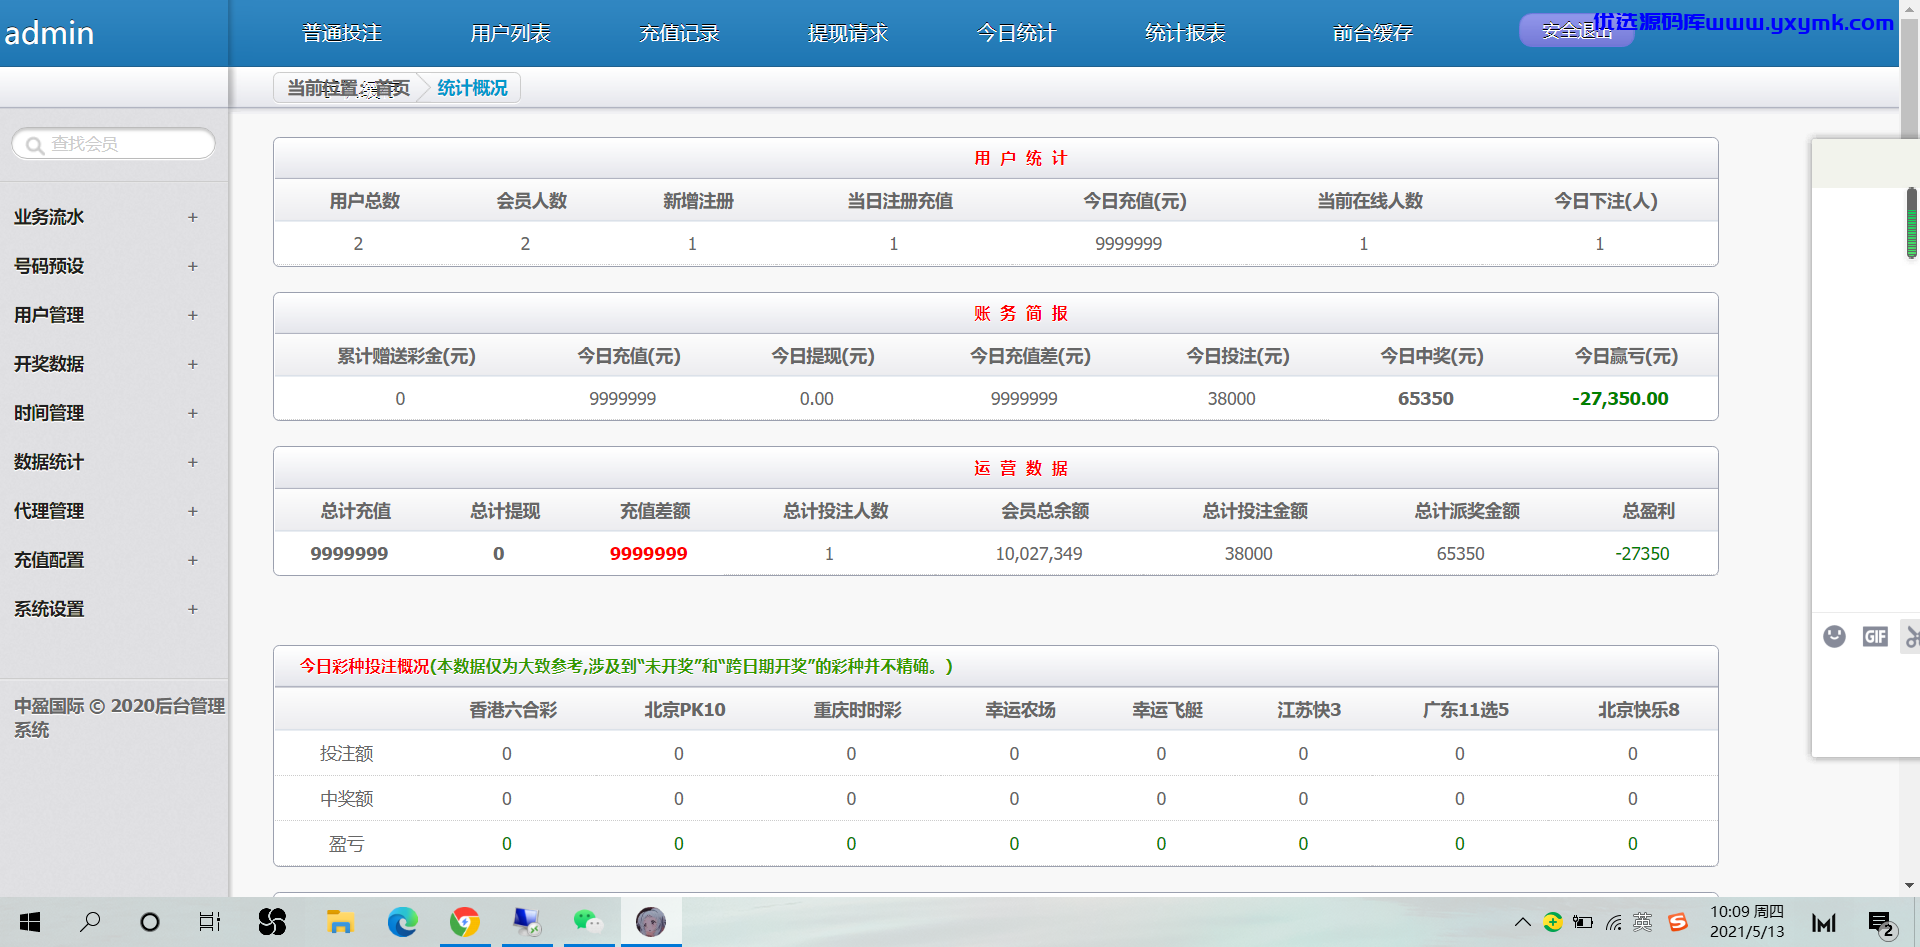
Task: Click 当前位置 首页 breadcrumb link
Action: pyautogui.click(x=349, y=88)
